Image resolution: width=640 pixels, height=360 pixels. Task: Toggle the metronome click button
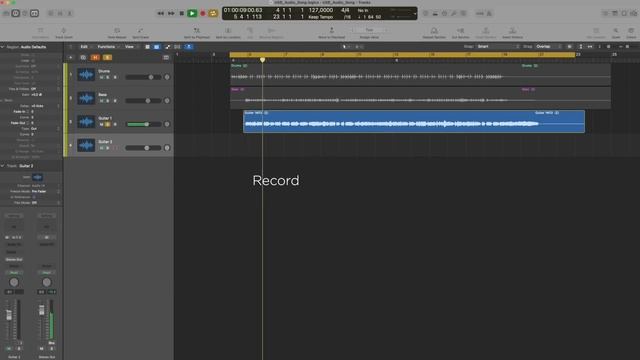[x=489, y=13]
